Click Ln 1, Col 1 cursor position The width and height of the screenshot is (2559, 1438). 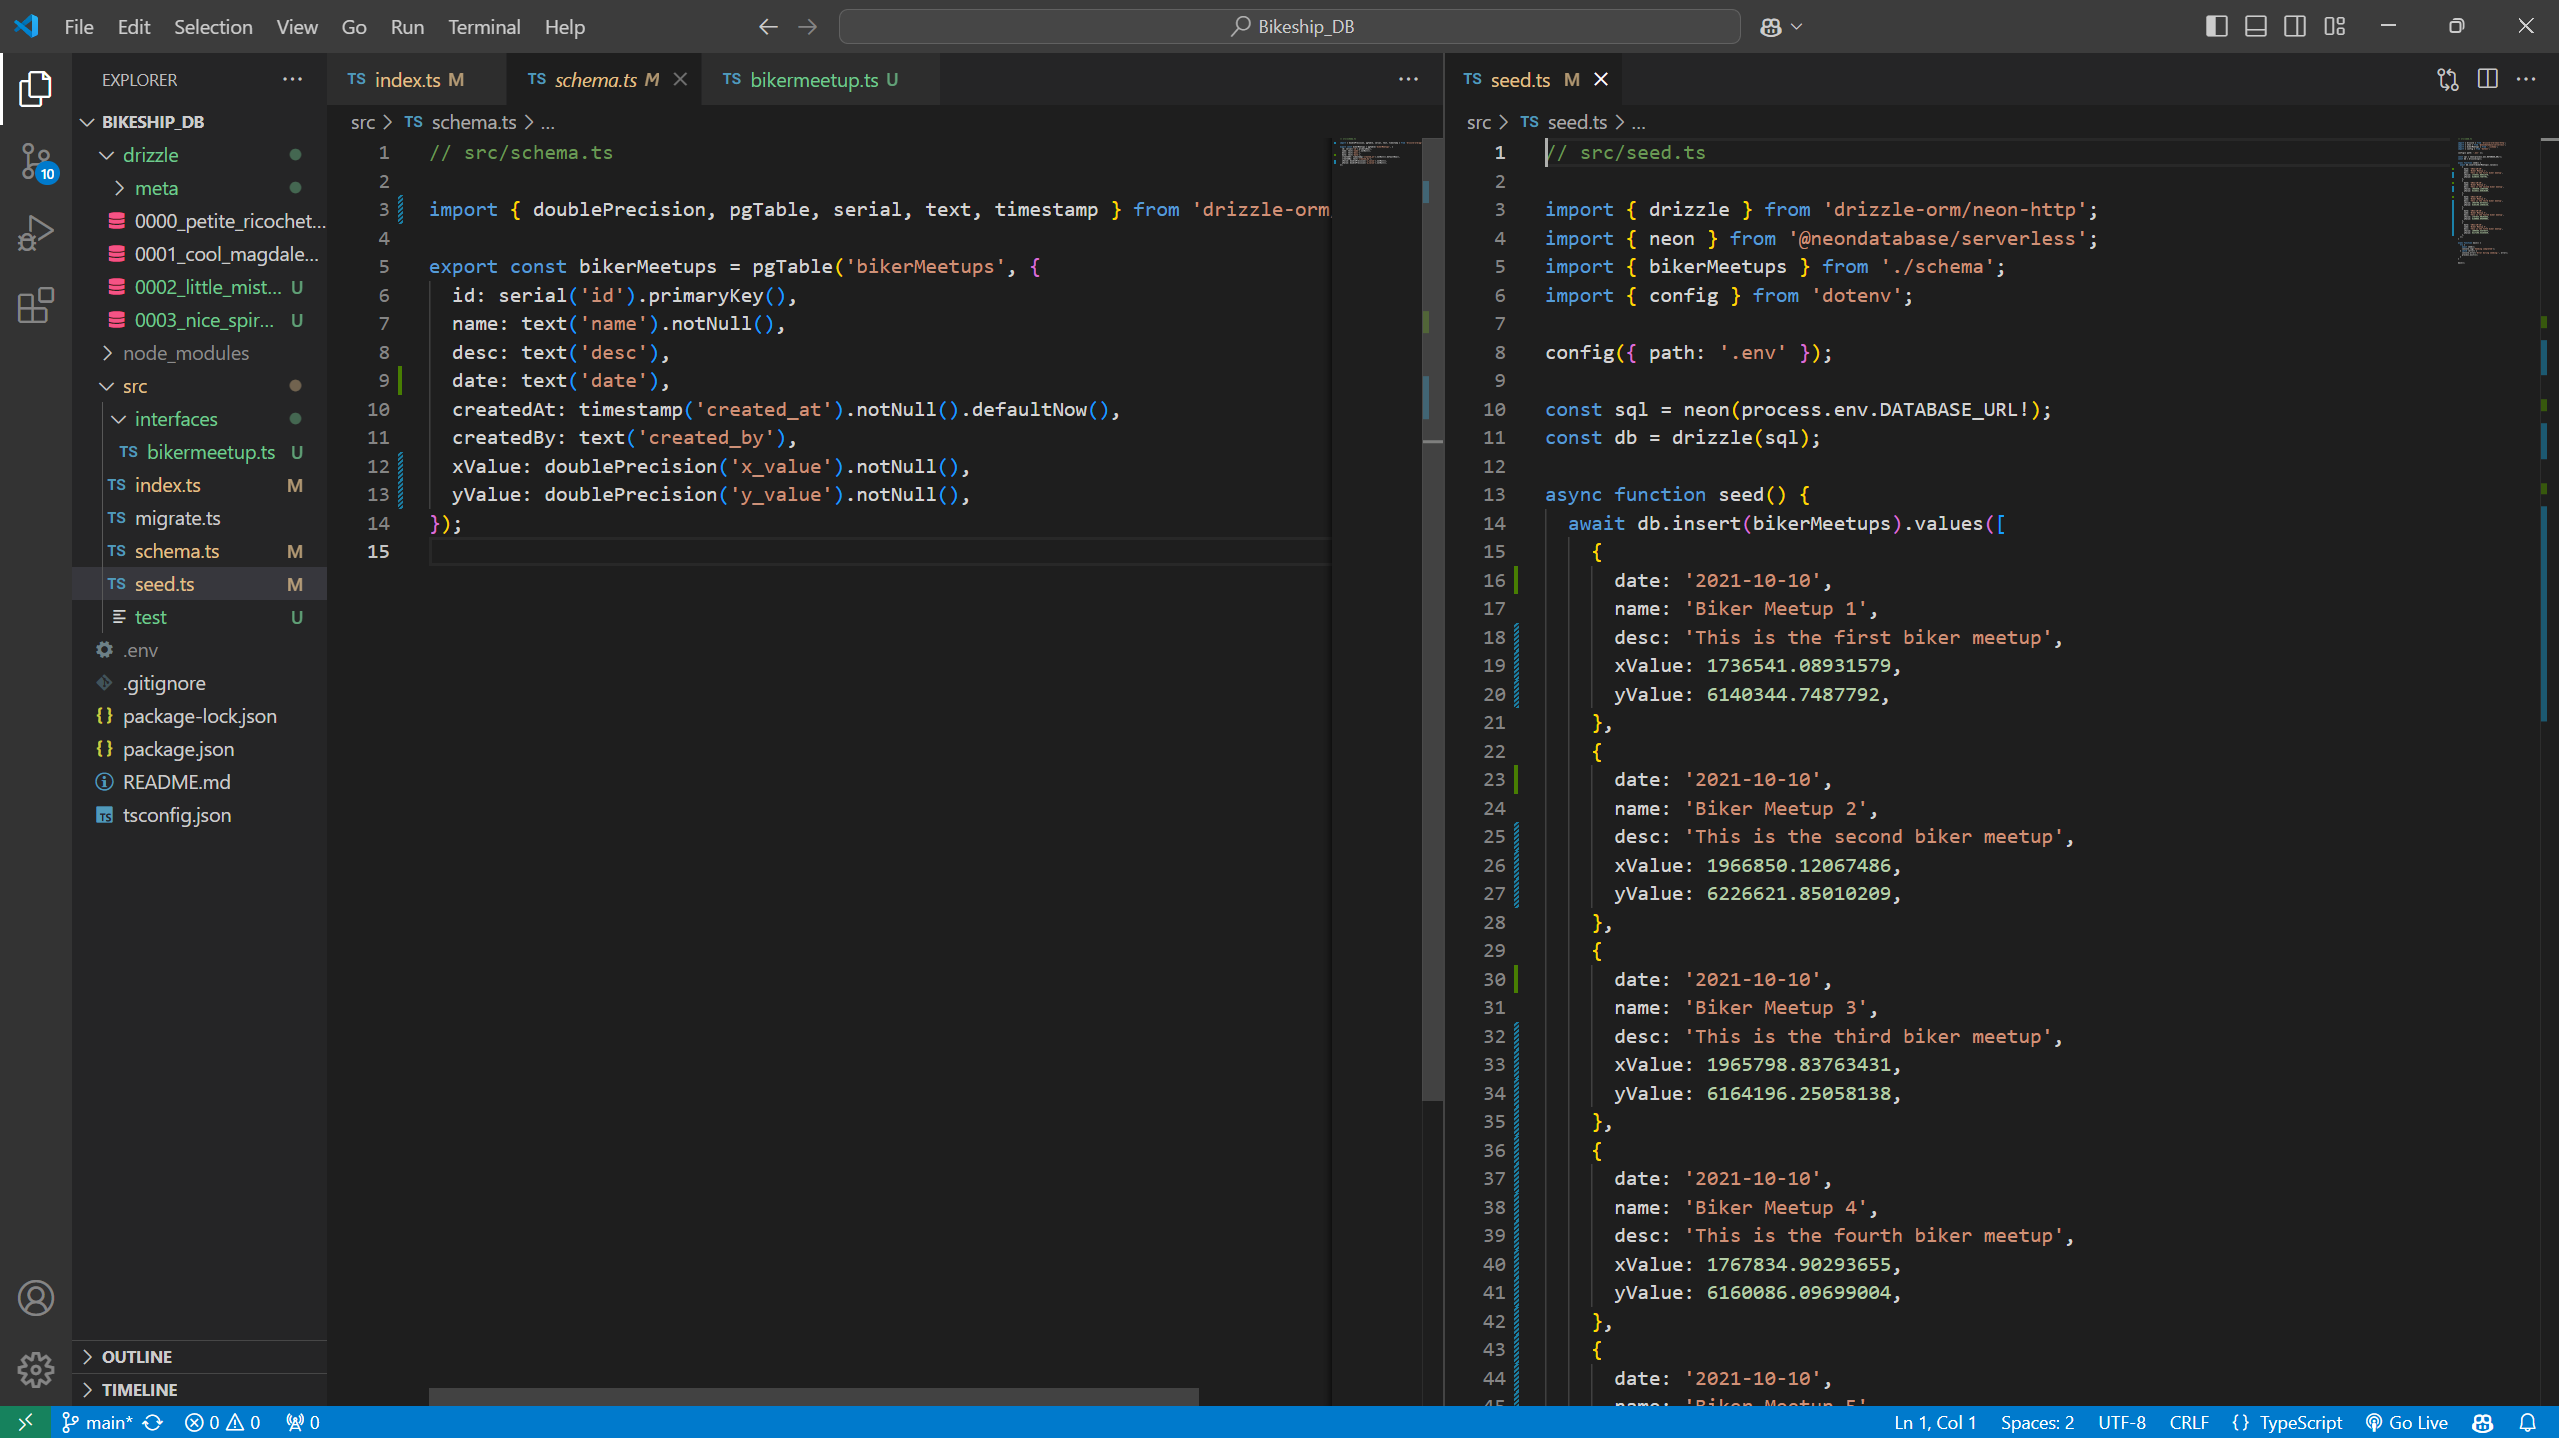(1935, 1422)
